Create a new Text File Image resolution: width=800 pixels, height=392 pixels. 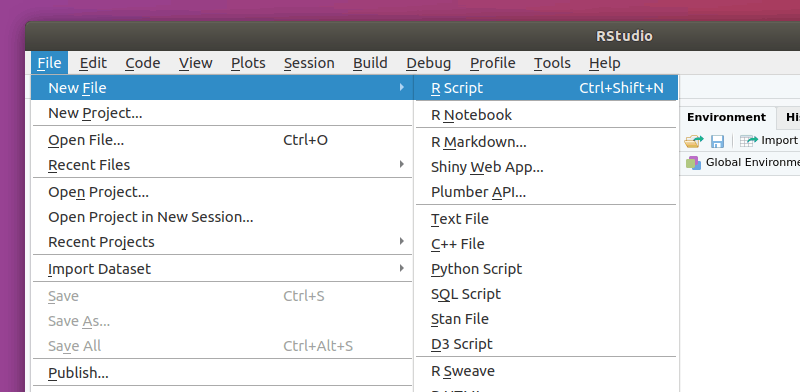pyautogui.click(x=546, y=219)
